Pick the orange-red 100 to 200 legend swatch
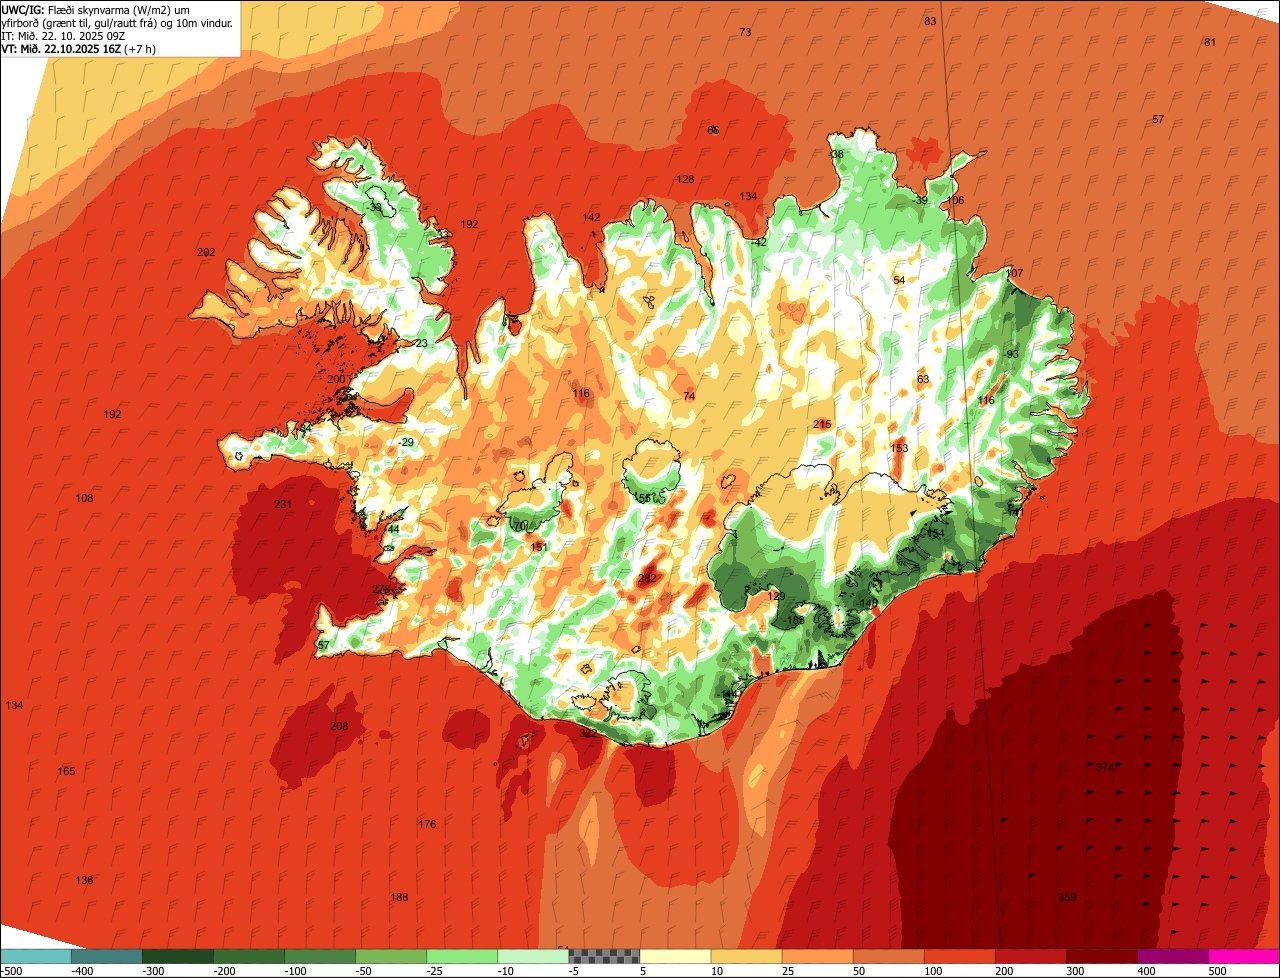The height and width of the screenshot is (978, 1280). click(x=958, y=956)
